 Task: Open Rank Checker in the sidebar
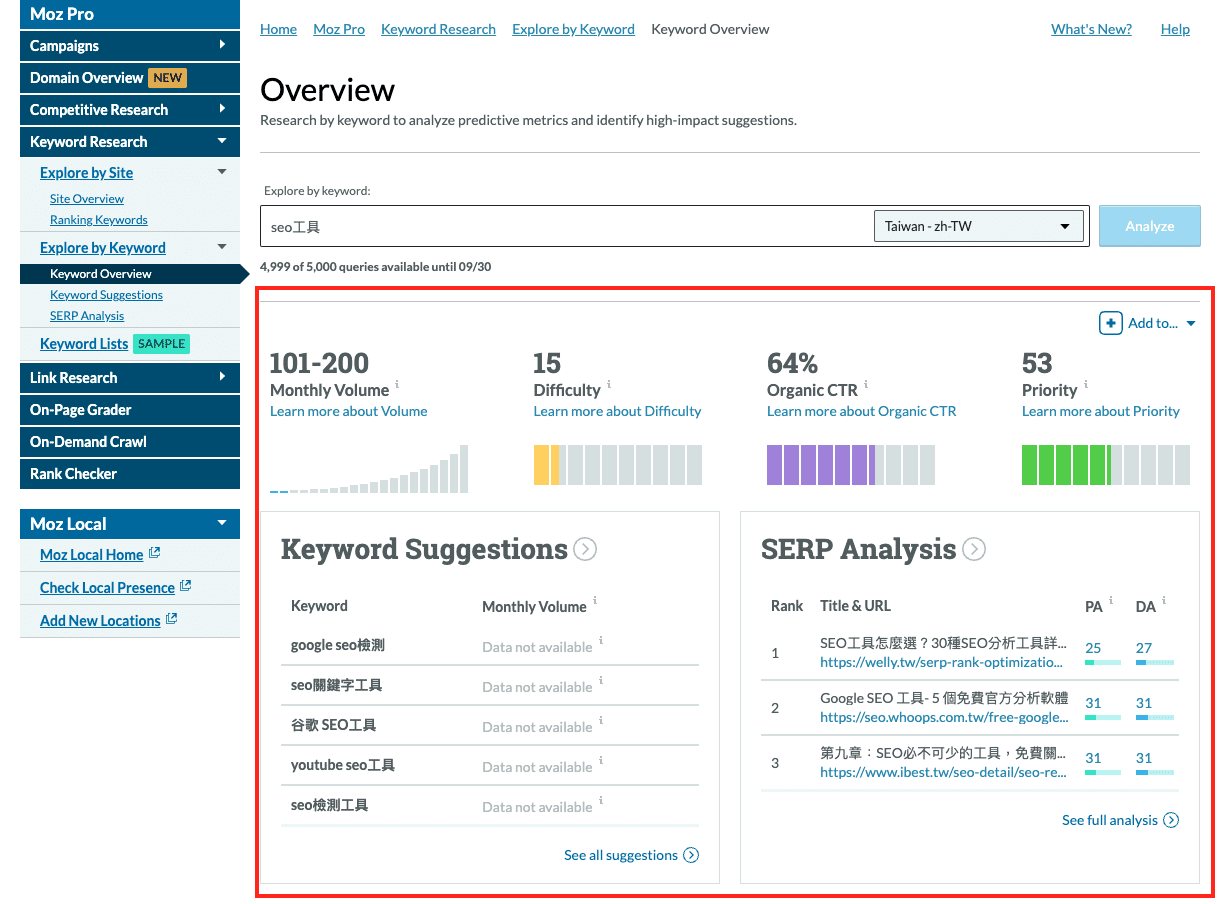point(74,473)
